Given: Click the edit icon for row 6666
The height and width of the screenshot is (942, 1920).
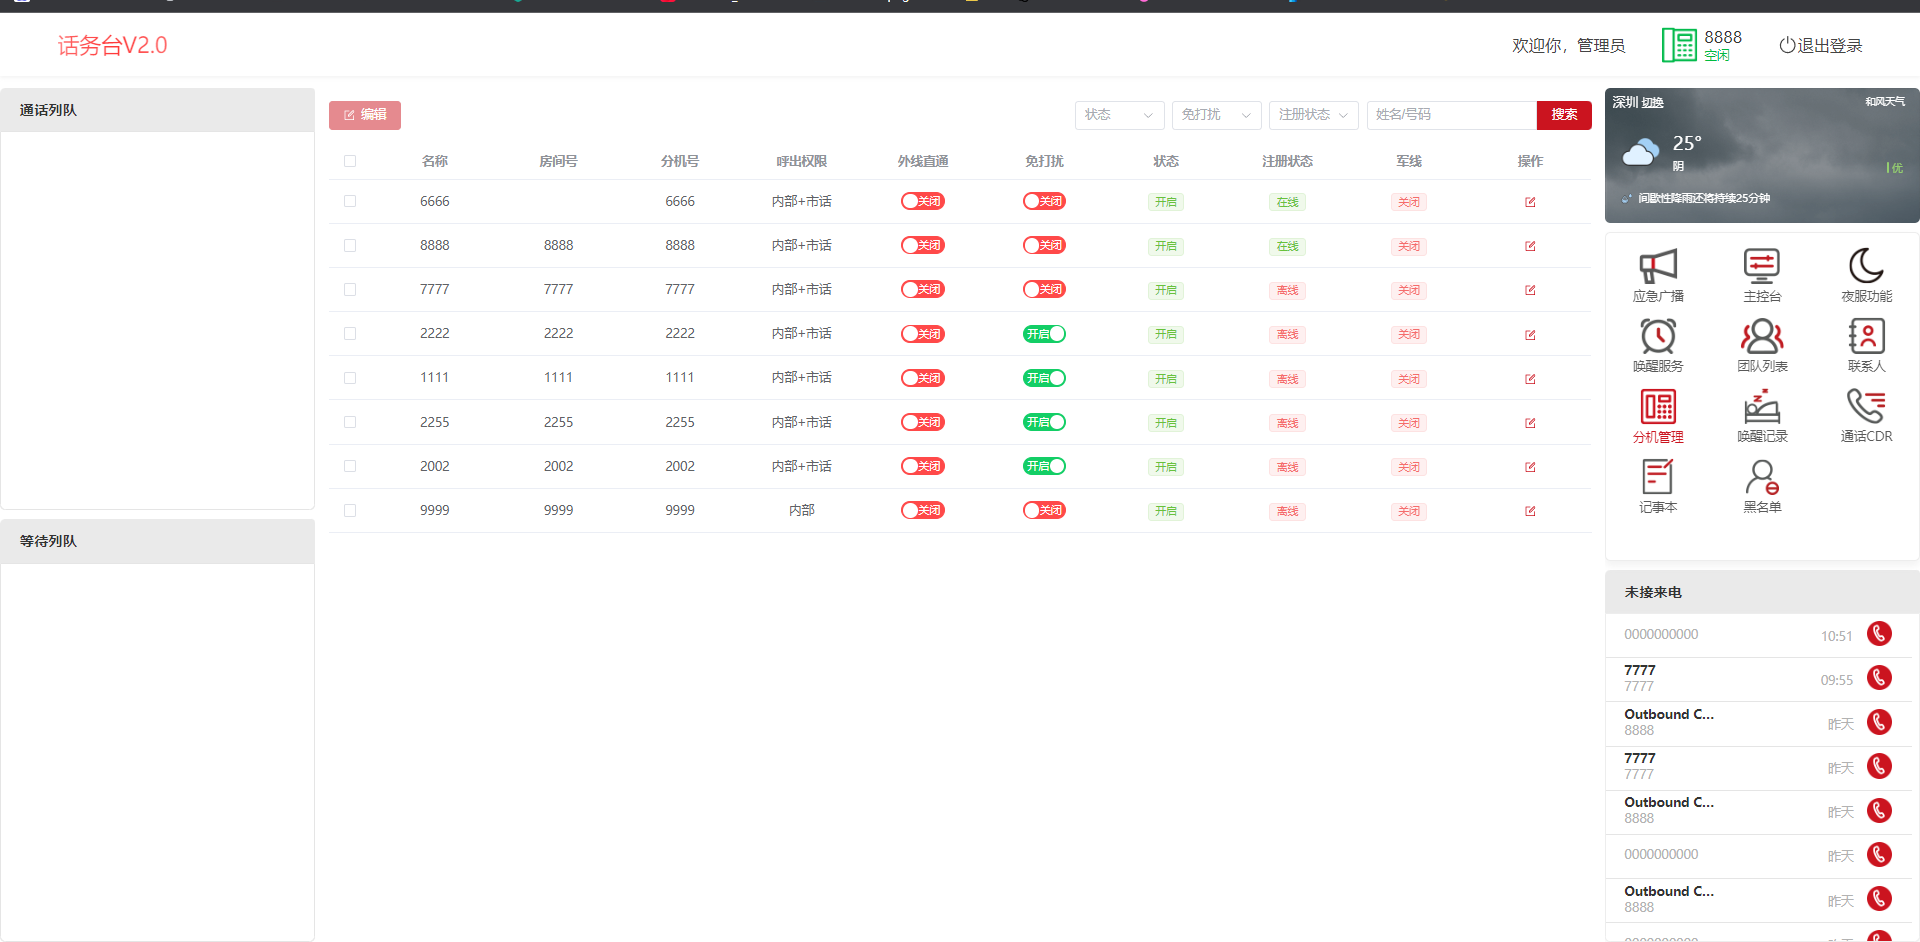Looking at the screenshot, I should (1530, 202).
